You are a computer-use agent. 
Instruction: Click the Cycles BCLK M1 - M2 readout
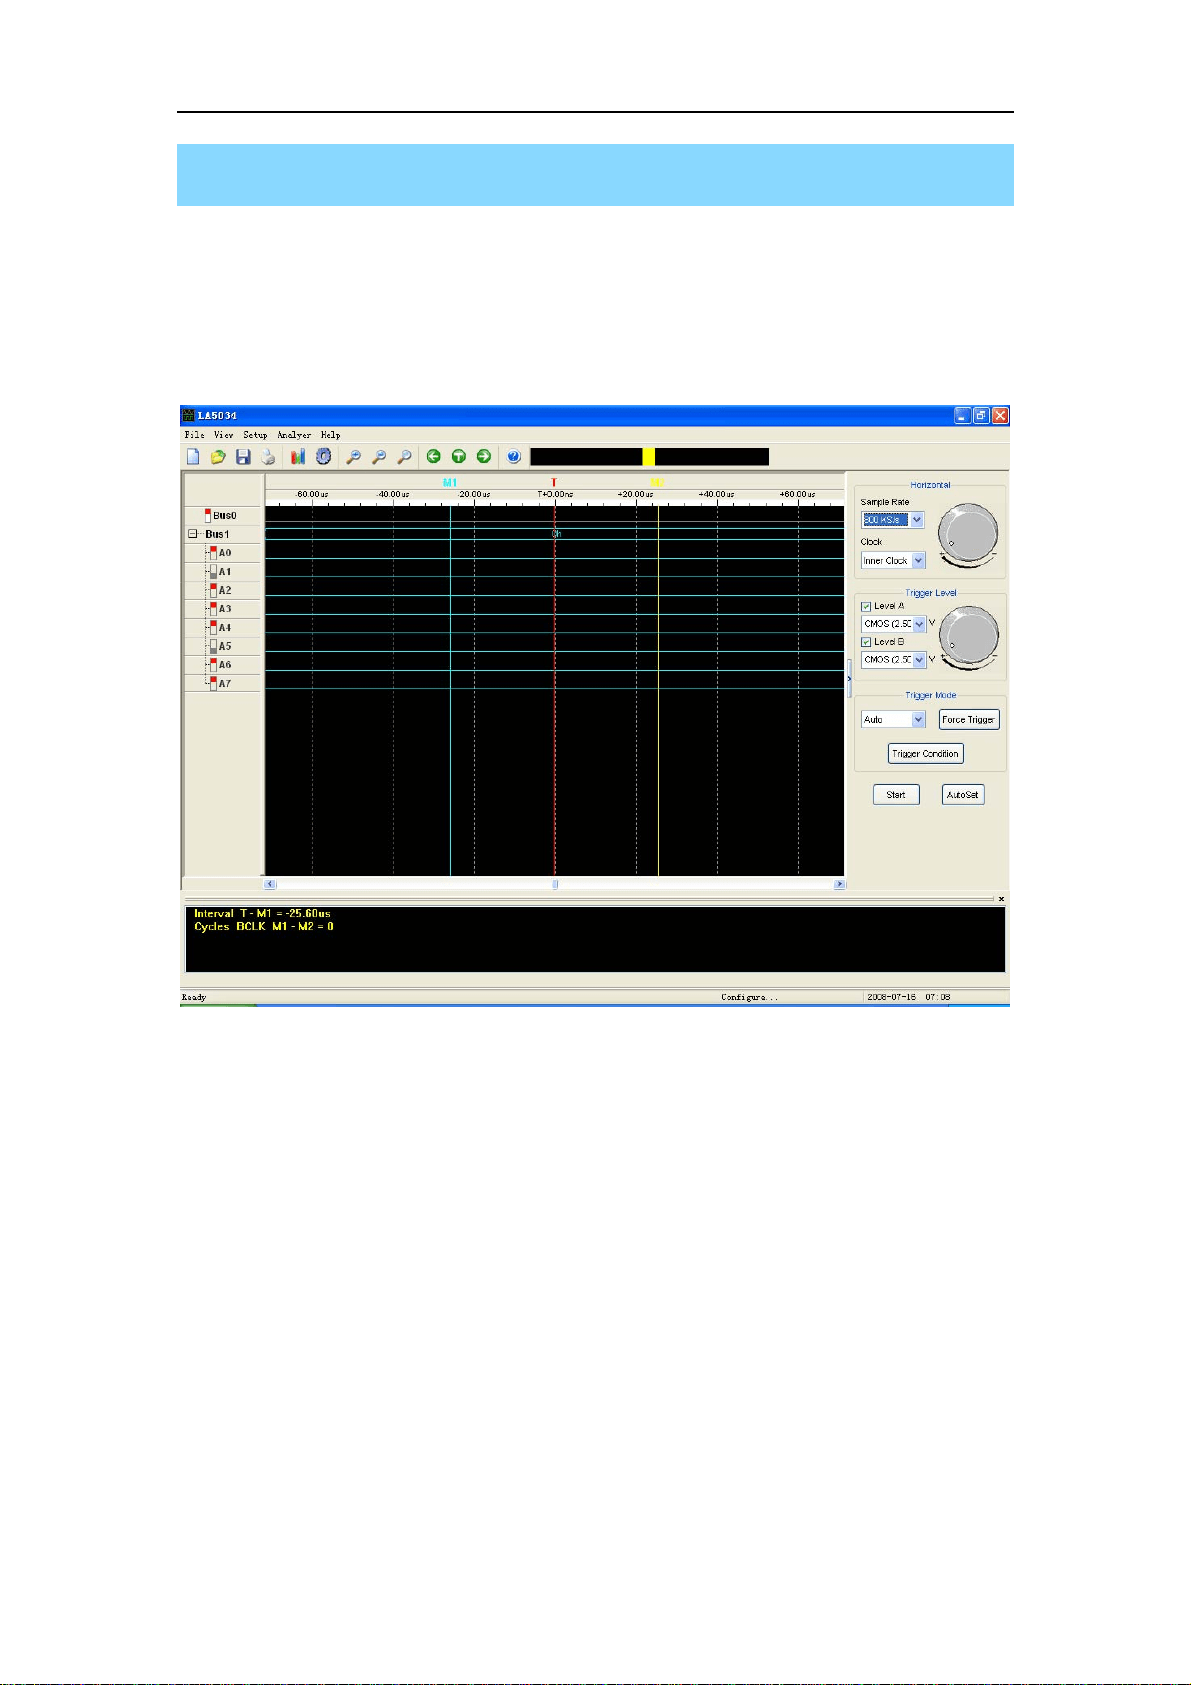264,926
